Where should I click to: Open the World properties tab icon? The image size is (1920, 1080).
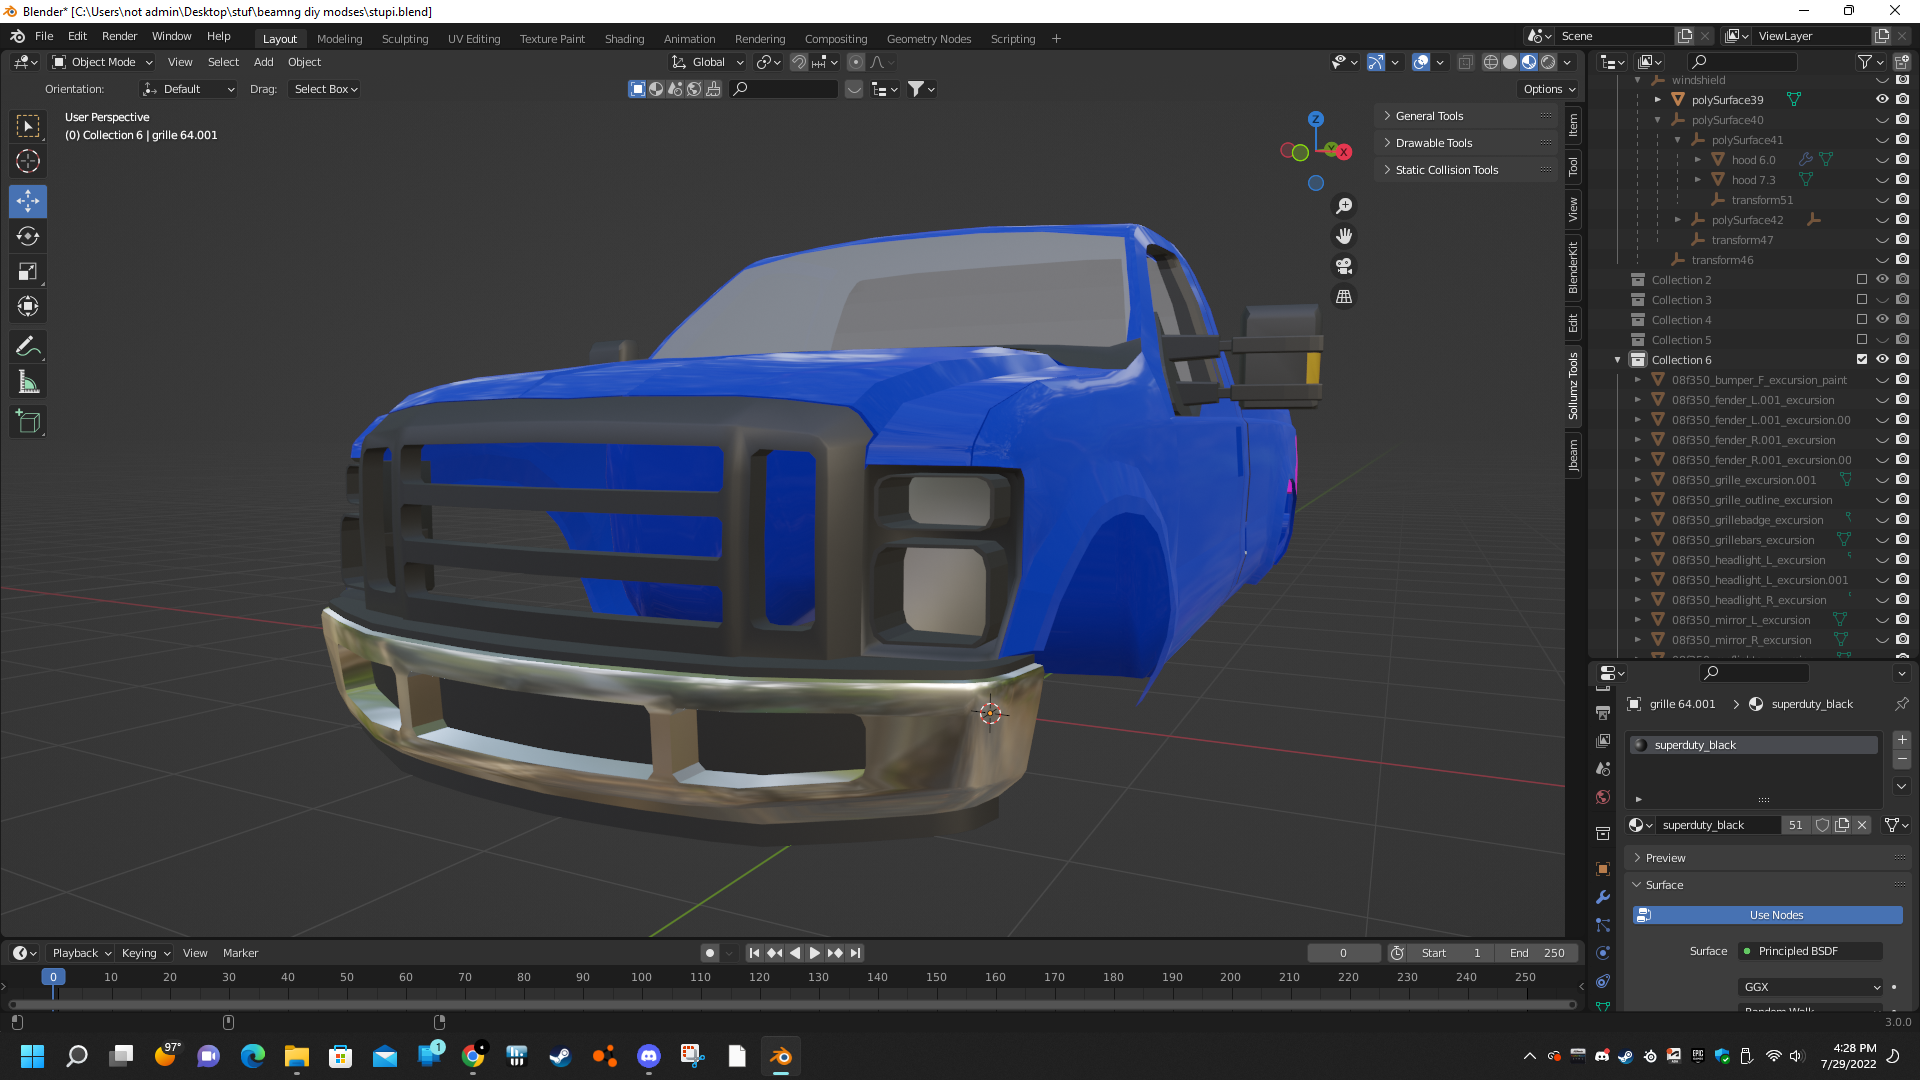(x=1603, y=797)
